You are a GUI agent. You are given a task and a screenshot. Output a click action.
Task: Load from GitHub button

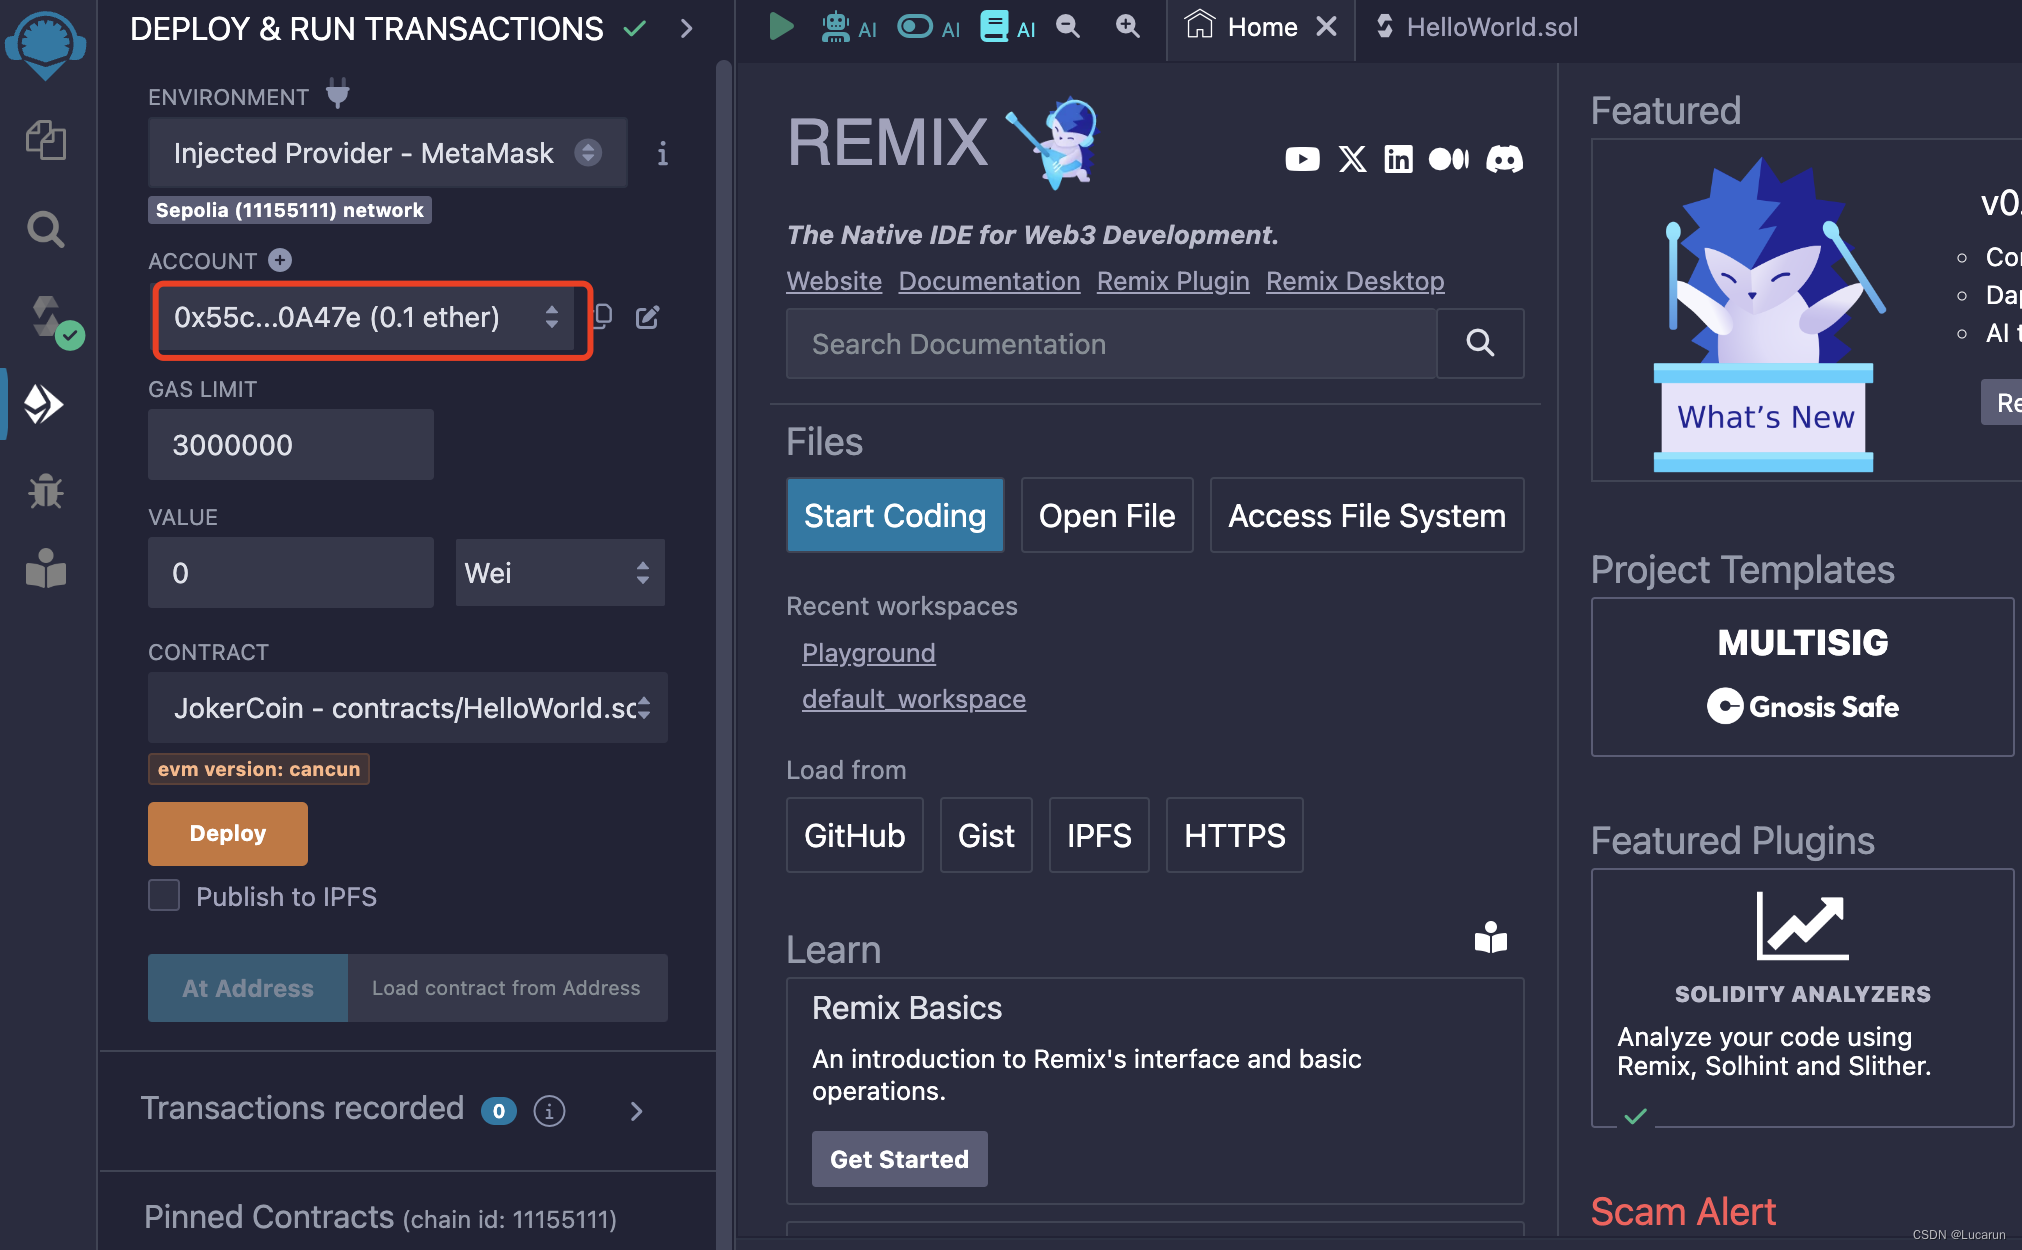(x=854, y=835)
